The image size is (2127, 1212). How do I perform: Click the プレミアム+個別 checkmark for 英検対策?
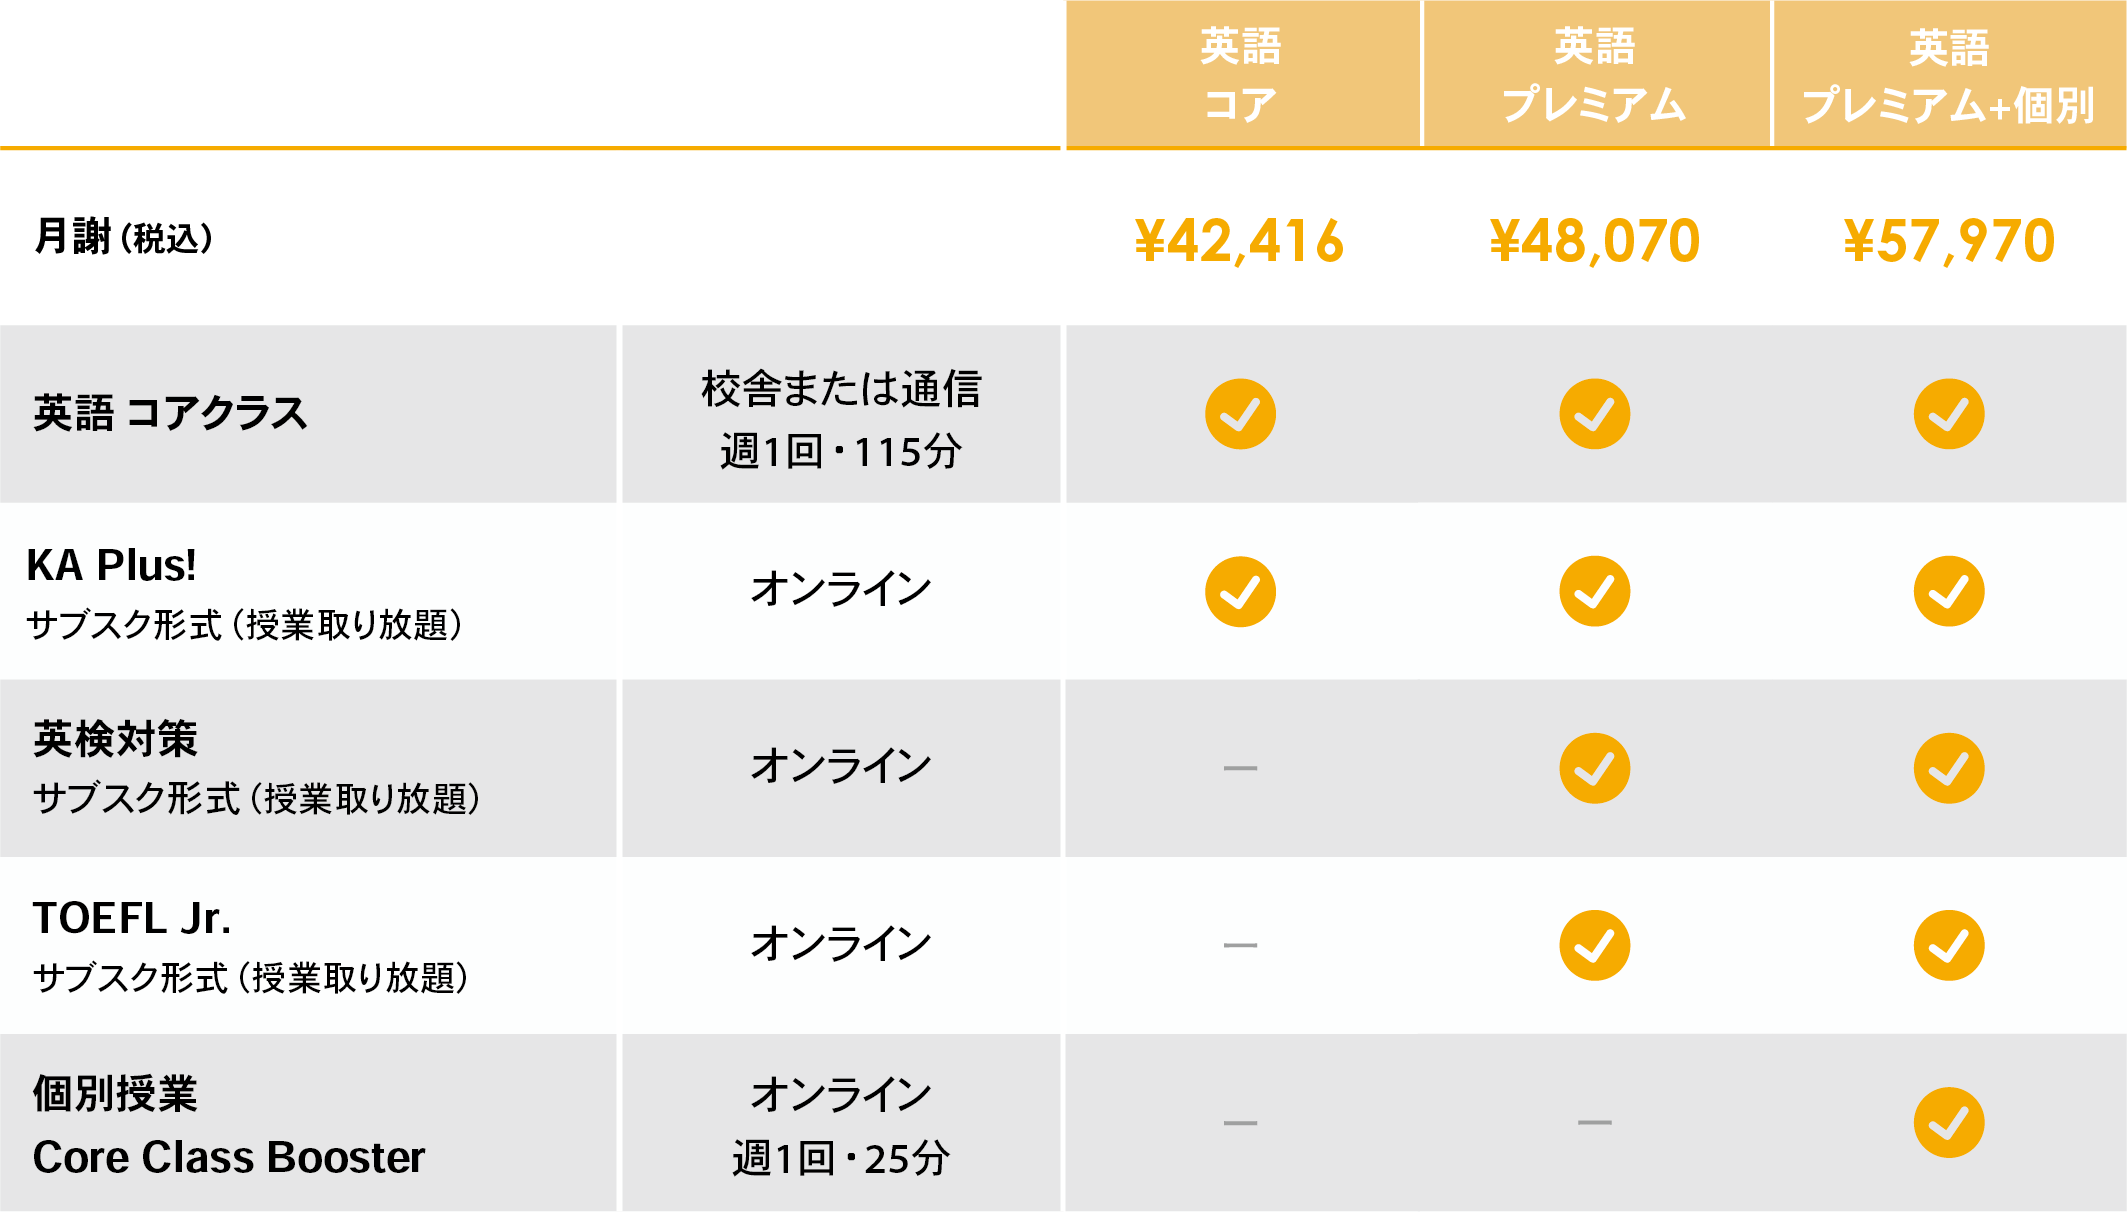(1948, 768)
